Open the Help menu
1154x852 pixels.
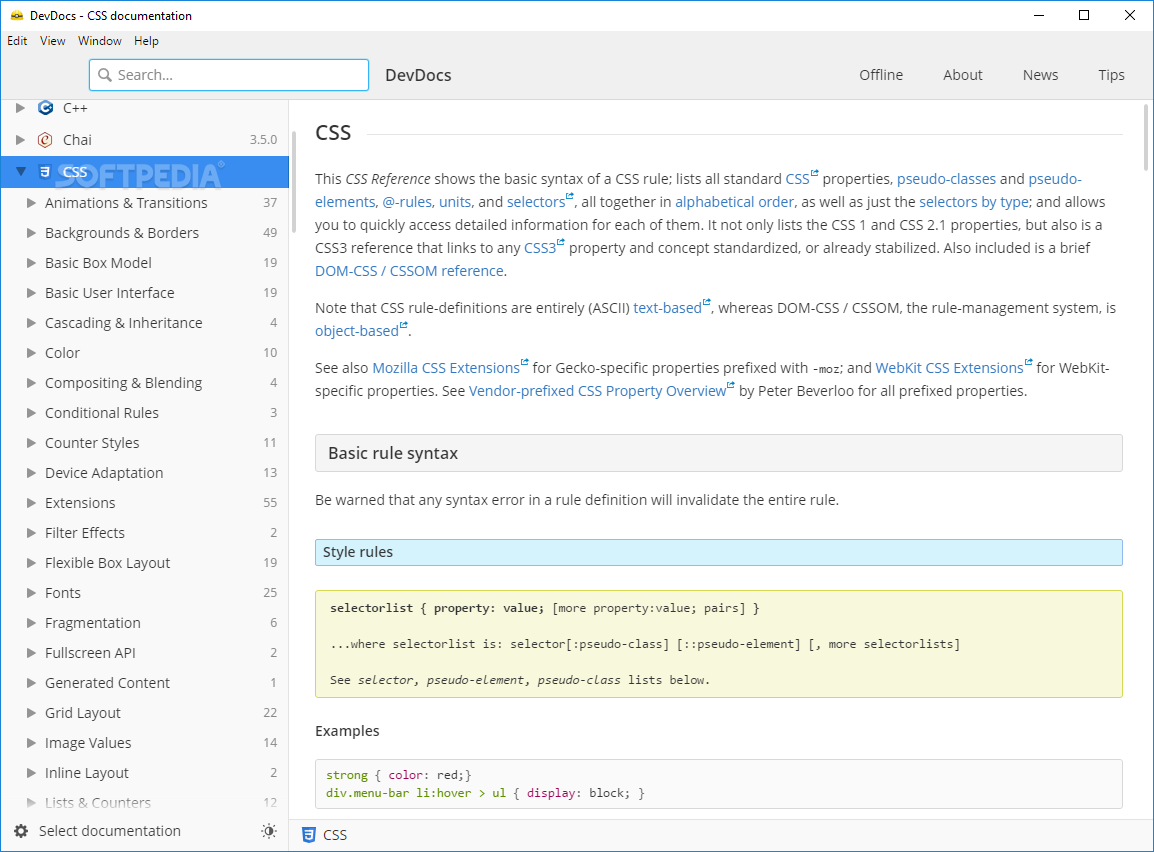point(146,41)
